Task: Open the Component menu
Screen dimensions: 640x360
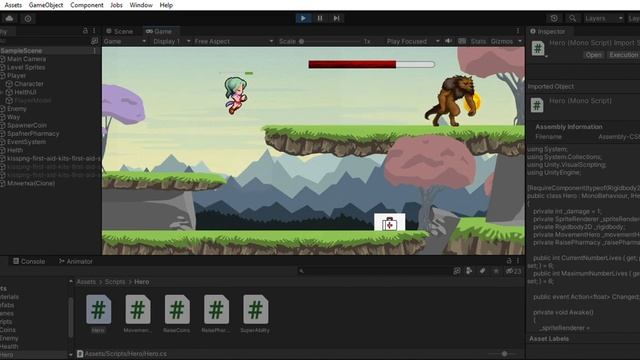Action: pyautogui.click(x=87, y=5)
